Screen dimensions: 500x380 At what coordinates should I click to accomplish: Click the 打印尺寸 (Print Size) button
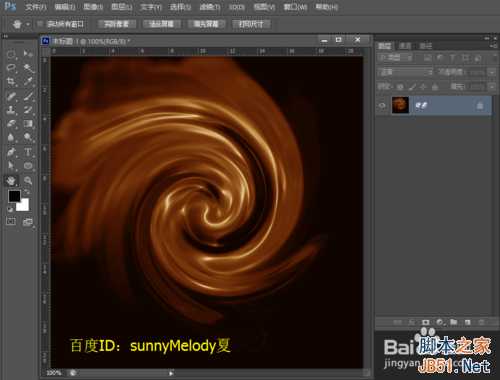pyautogui.click(x=251, y=24)
